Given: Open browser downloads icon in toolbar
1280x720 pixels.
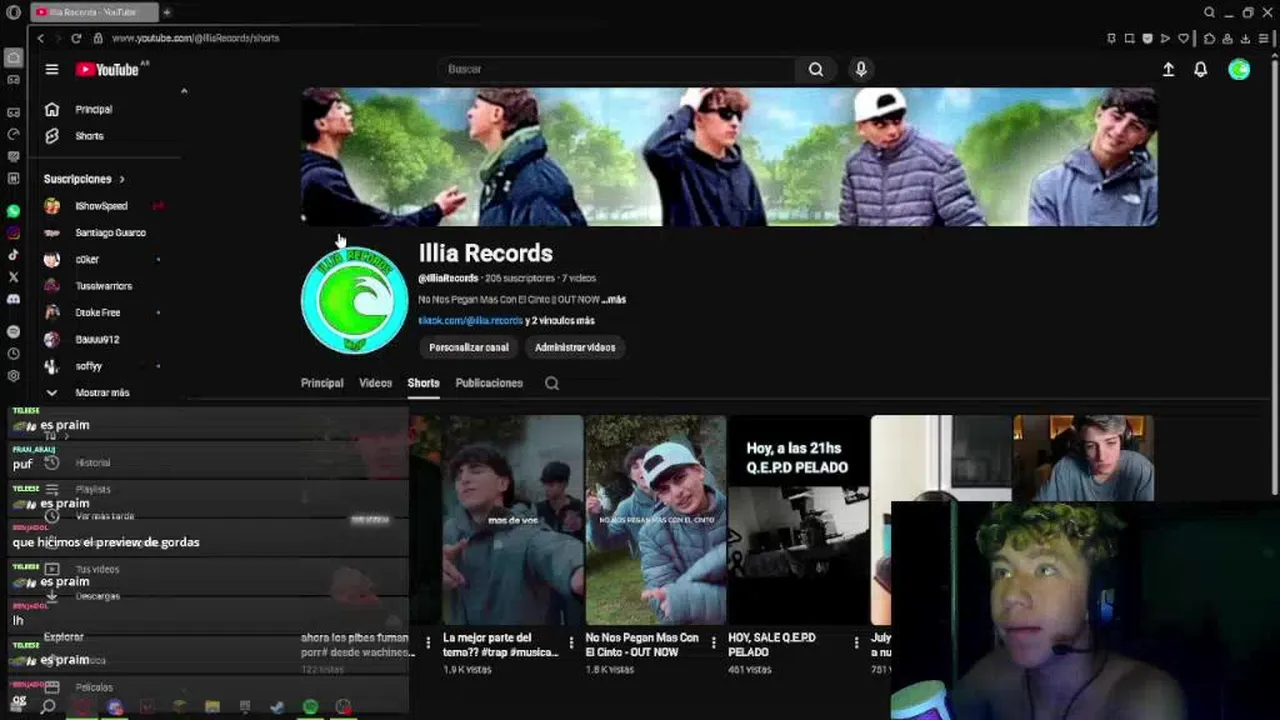Looking at the screenshot, I should (1245, 38).
